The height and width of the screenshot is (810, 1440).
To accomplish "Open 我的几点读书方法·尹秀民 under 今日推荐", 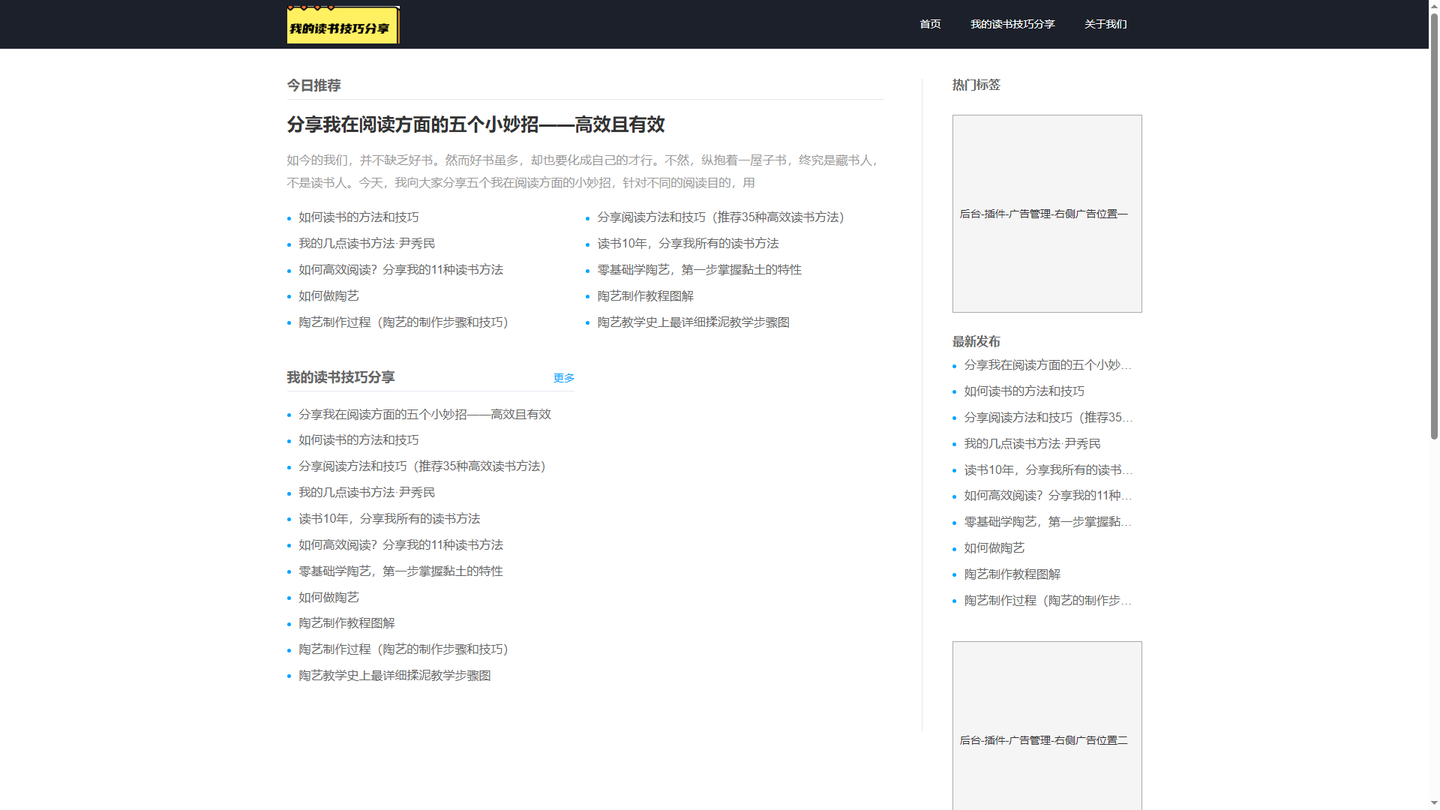I will coord(366,243).
